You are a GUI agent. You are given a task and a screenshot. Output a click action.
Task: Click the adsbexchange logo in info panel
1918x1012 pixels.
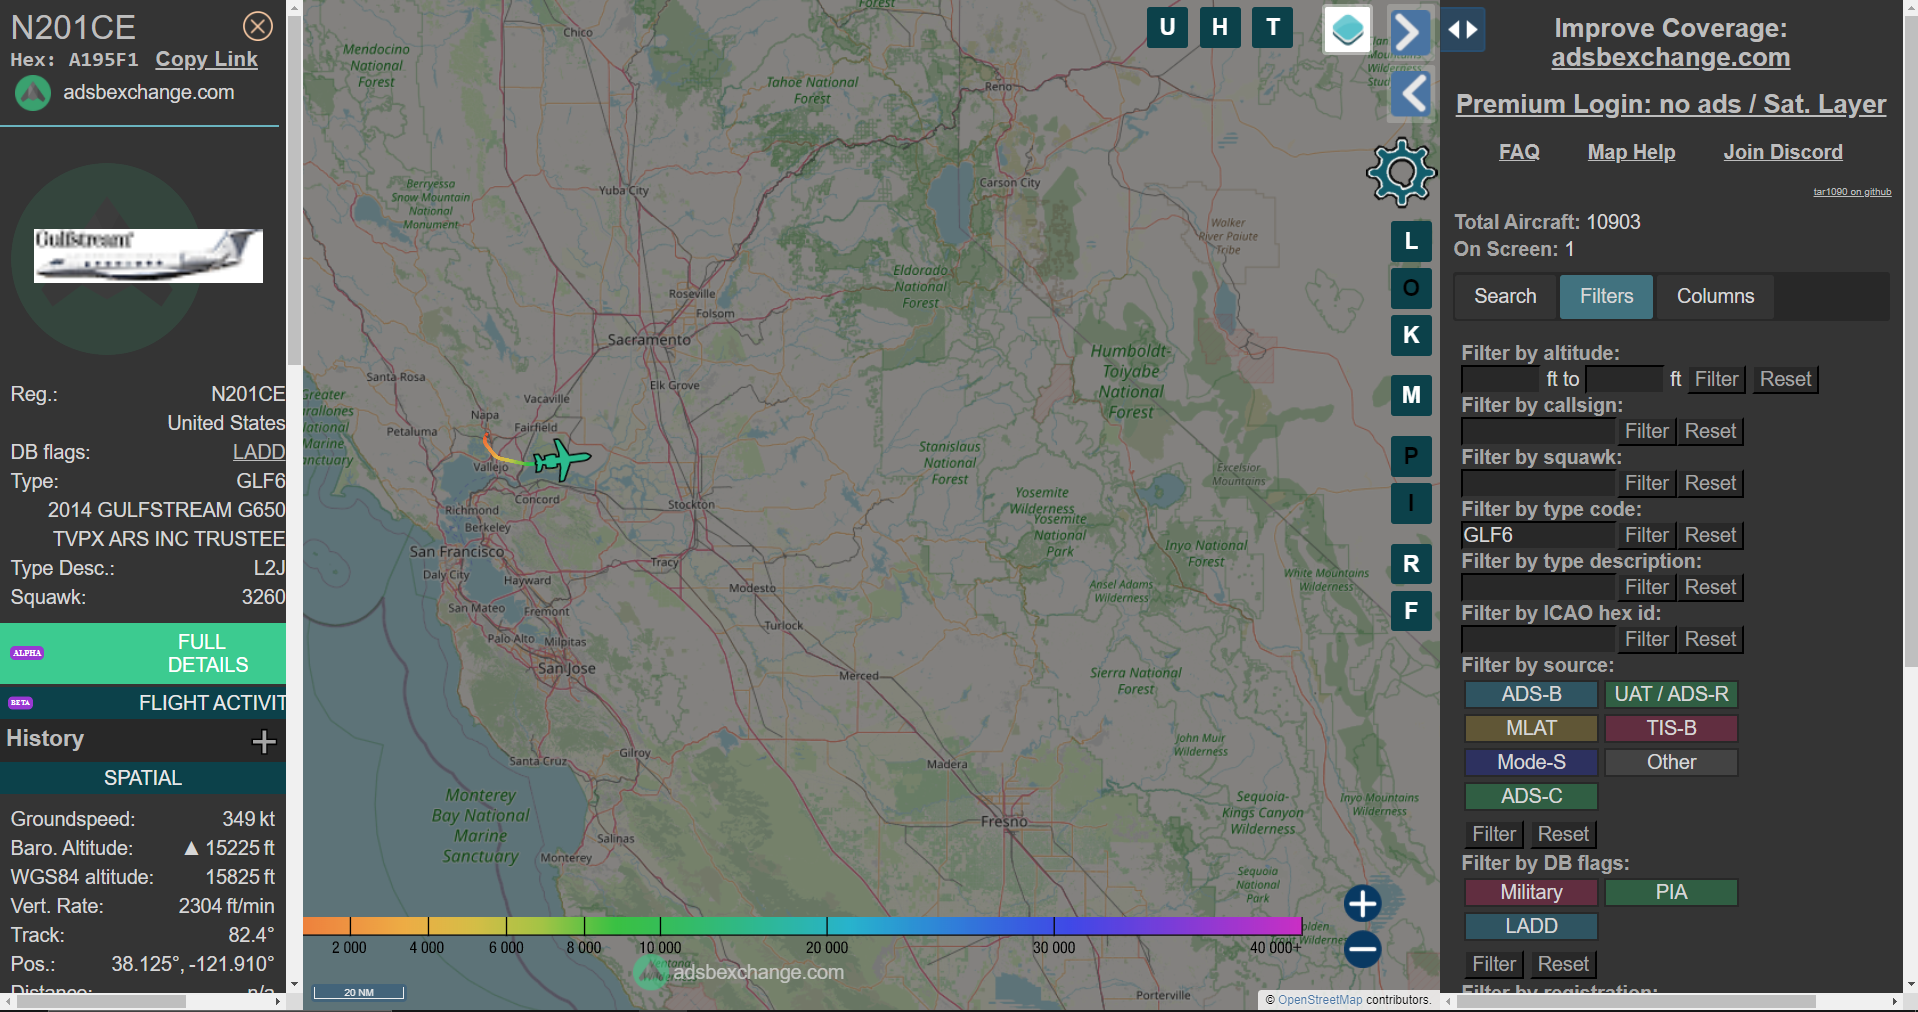[33, 93]
